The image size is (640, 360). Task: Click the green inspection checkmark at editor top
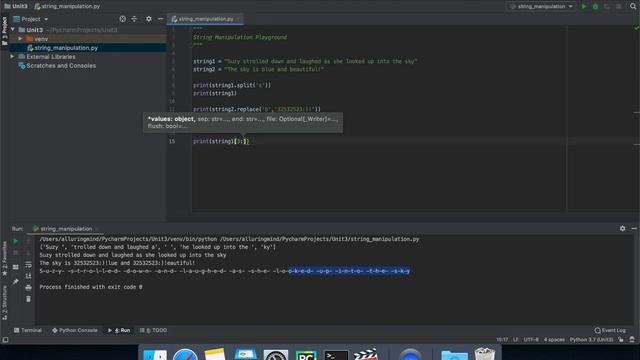tap(636, 28)
